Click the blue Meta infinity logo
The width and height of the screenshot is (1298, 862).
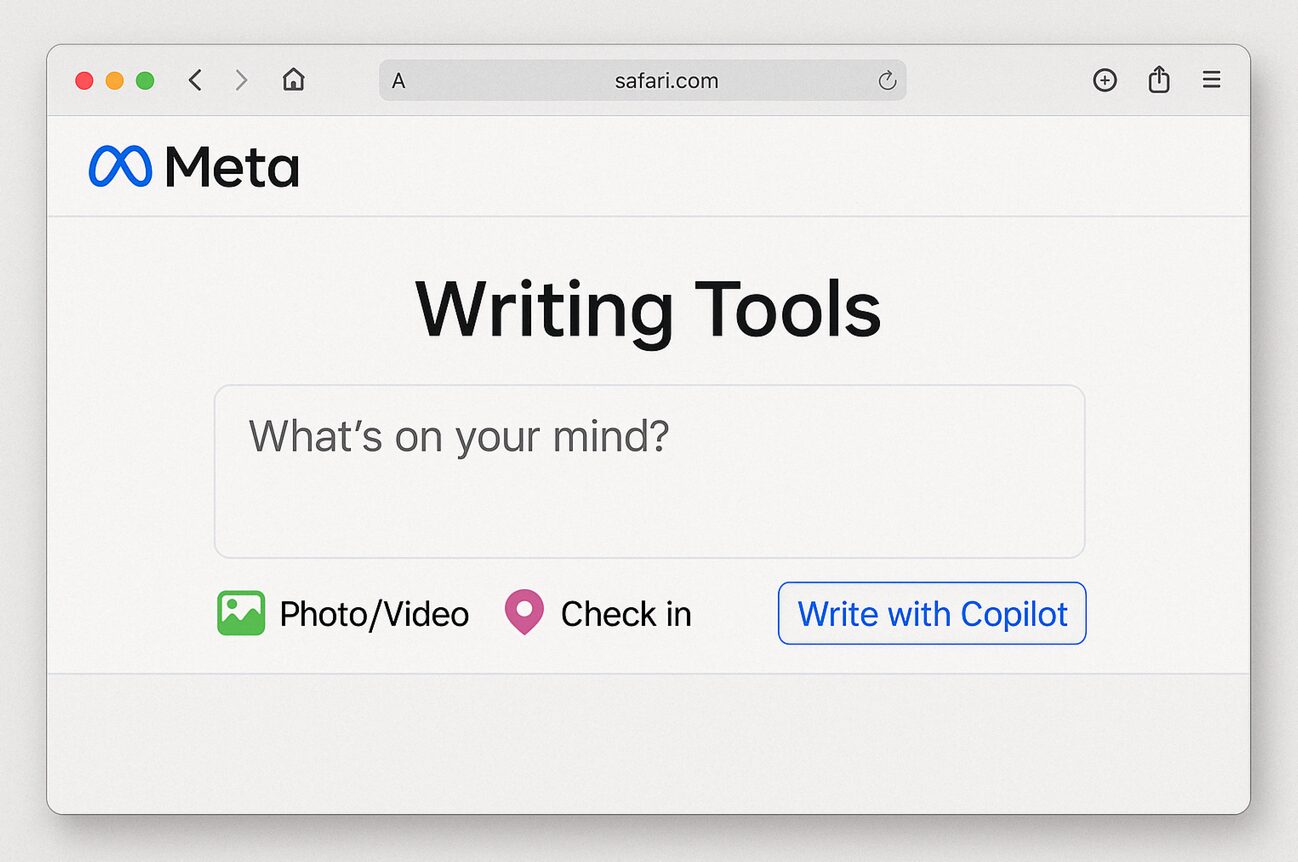click(x=120, y=166)
